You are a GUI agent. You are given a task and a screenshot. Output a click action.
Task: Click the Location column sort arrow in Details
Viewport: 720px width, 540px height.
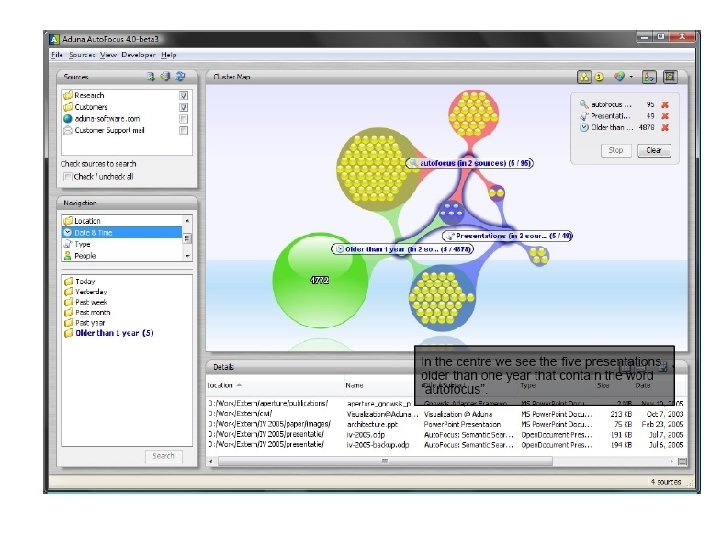(x=239, y=385)
